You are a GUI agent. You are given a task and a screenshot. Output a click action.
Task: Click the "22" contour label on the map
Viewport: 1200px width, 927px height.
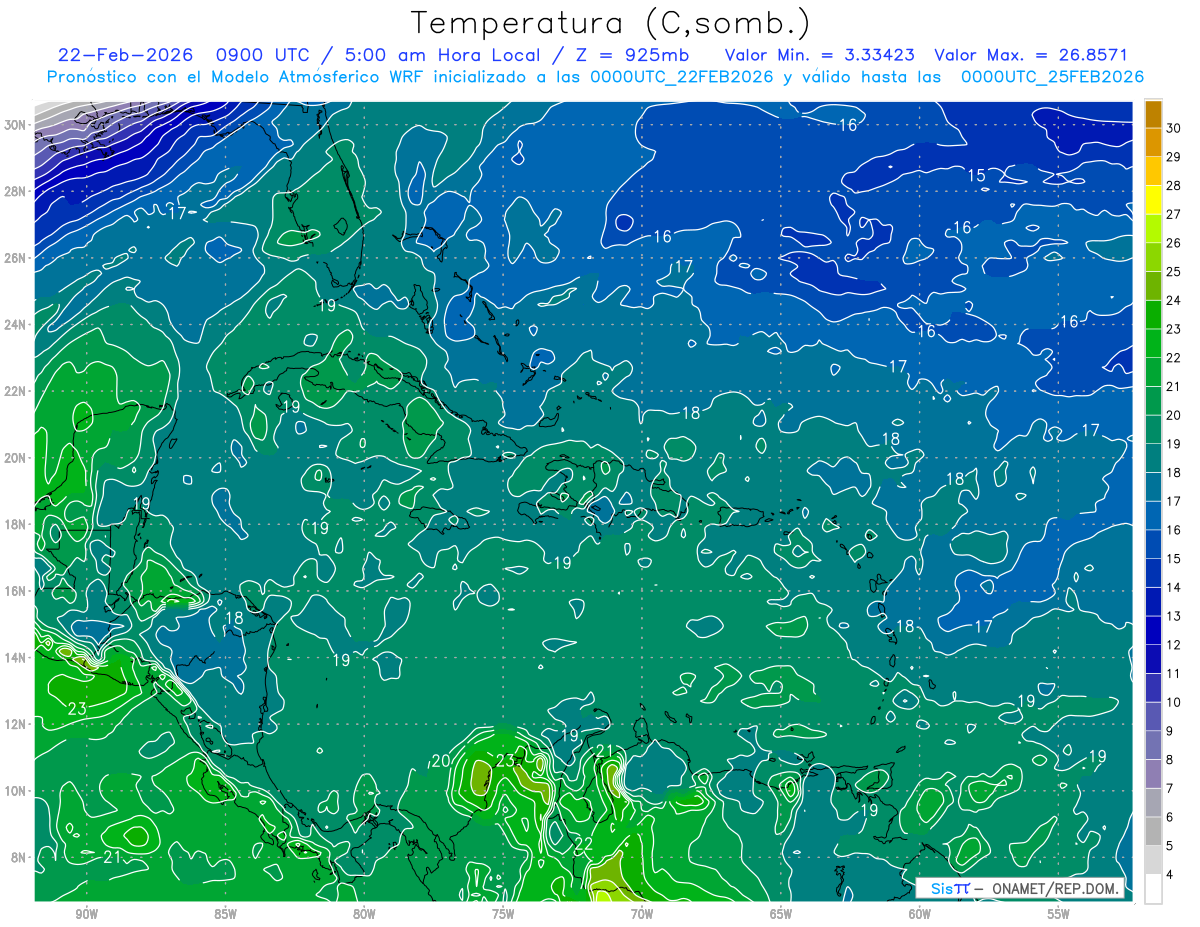(x=583, y=845)
